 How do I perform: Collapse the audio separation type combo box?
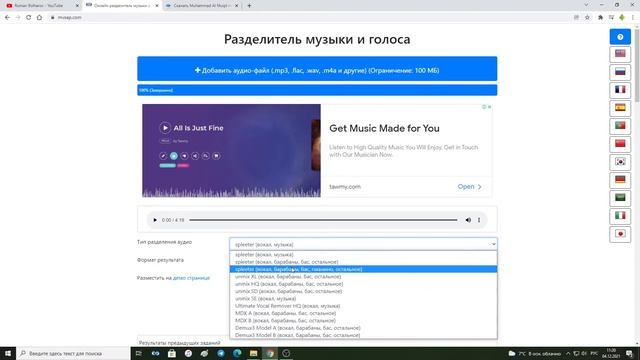click(x=363, y=244)
